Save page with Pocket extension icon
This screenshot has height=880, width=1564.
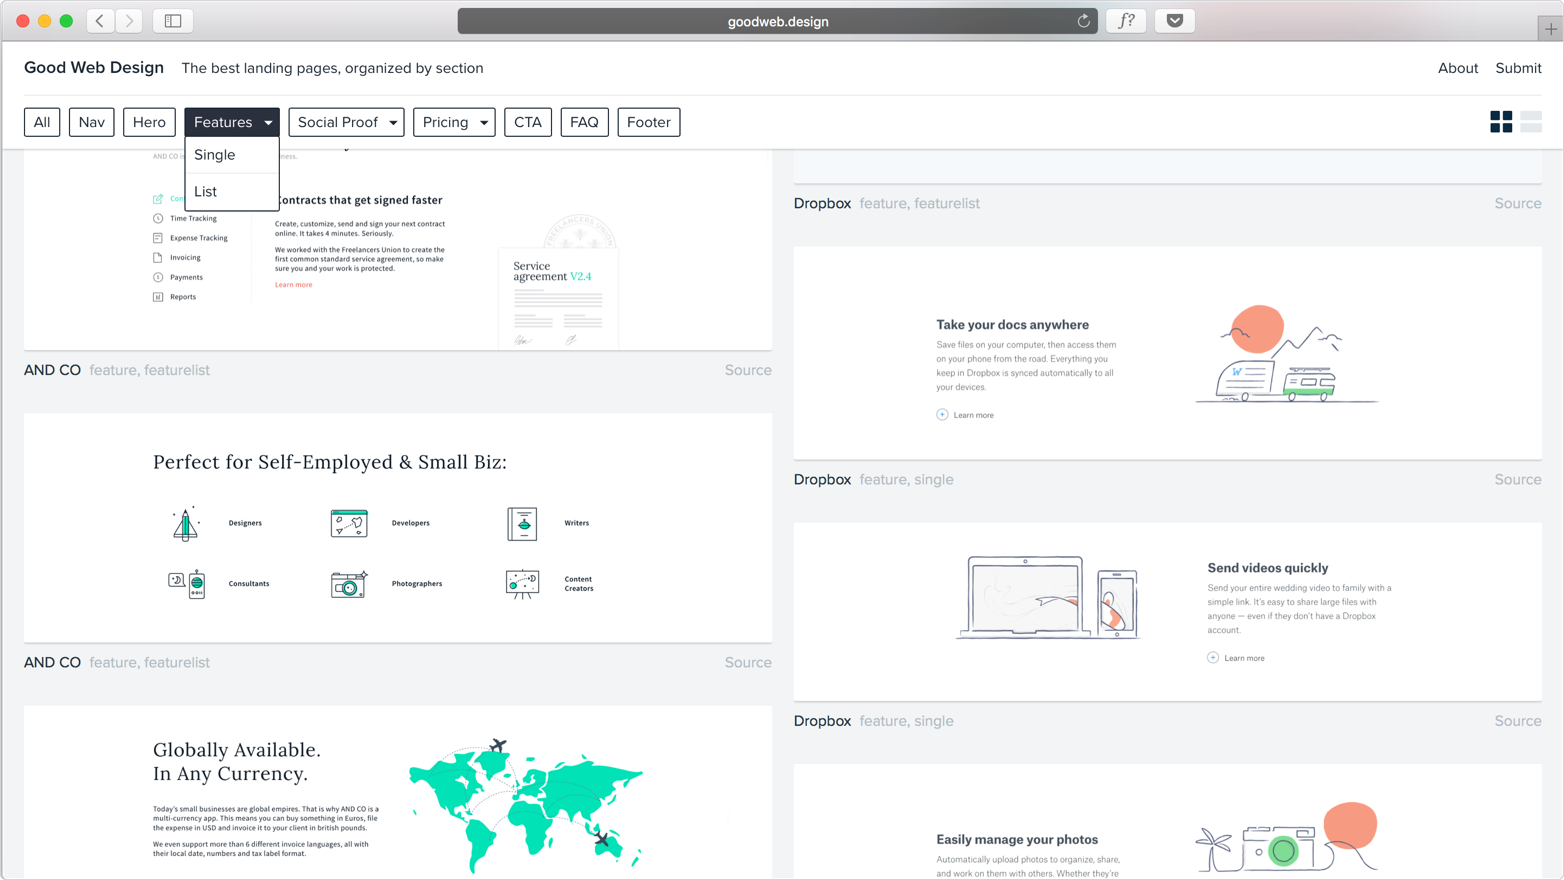pyautogui.click(x=1175, y=21)
